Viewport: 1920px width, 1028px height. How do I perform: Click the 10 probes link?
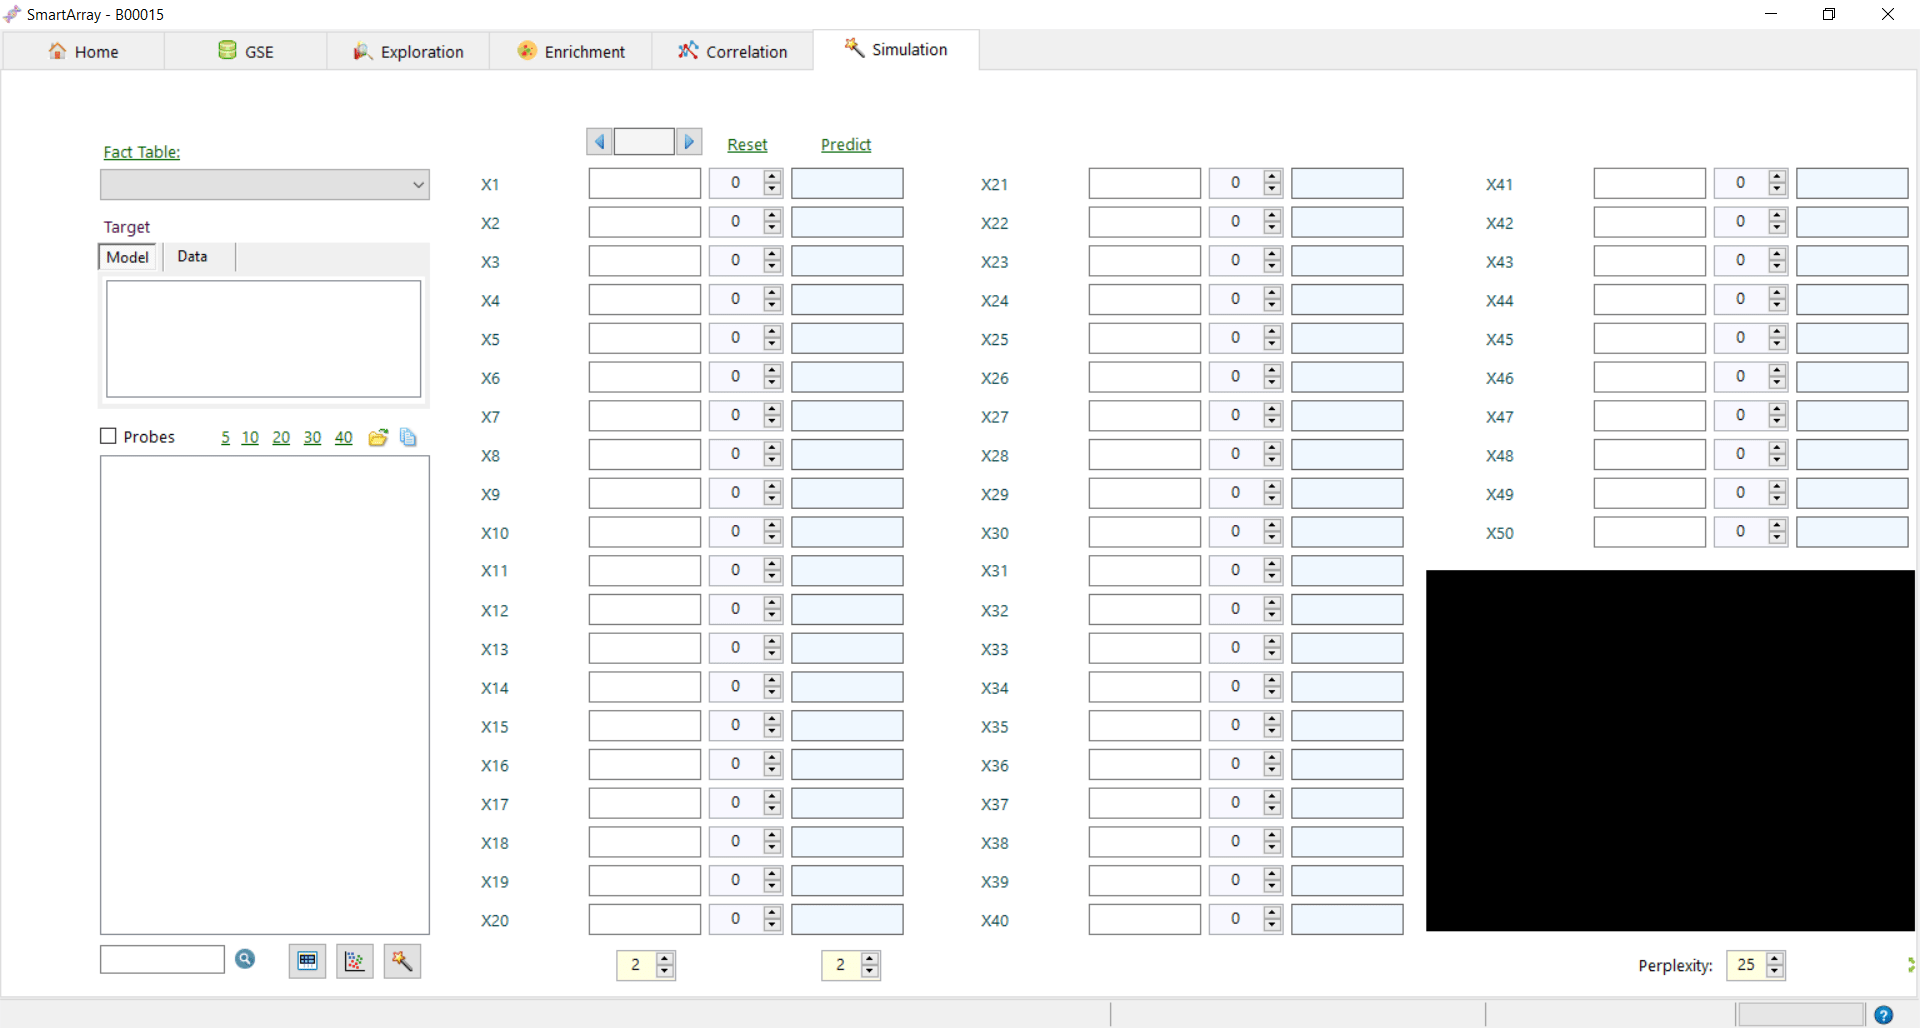[x=250, y=437]
